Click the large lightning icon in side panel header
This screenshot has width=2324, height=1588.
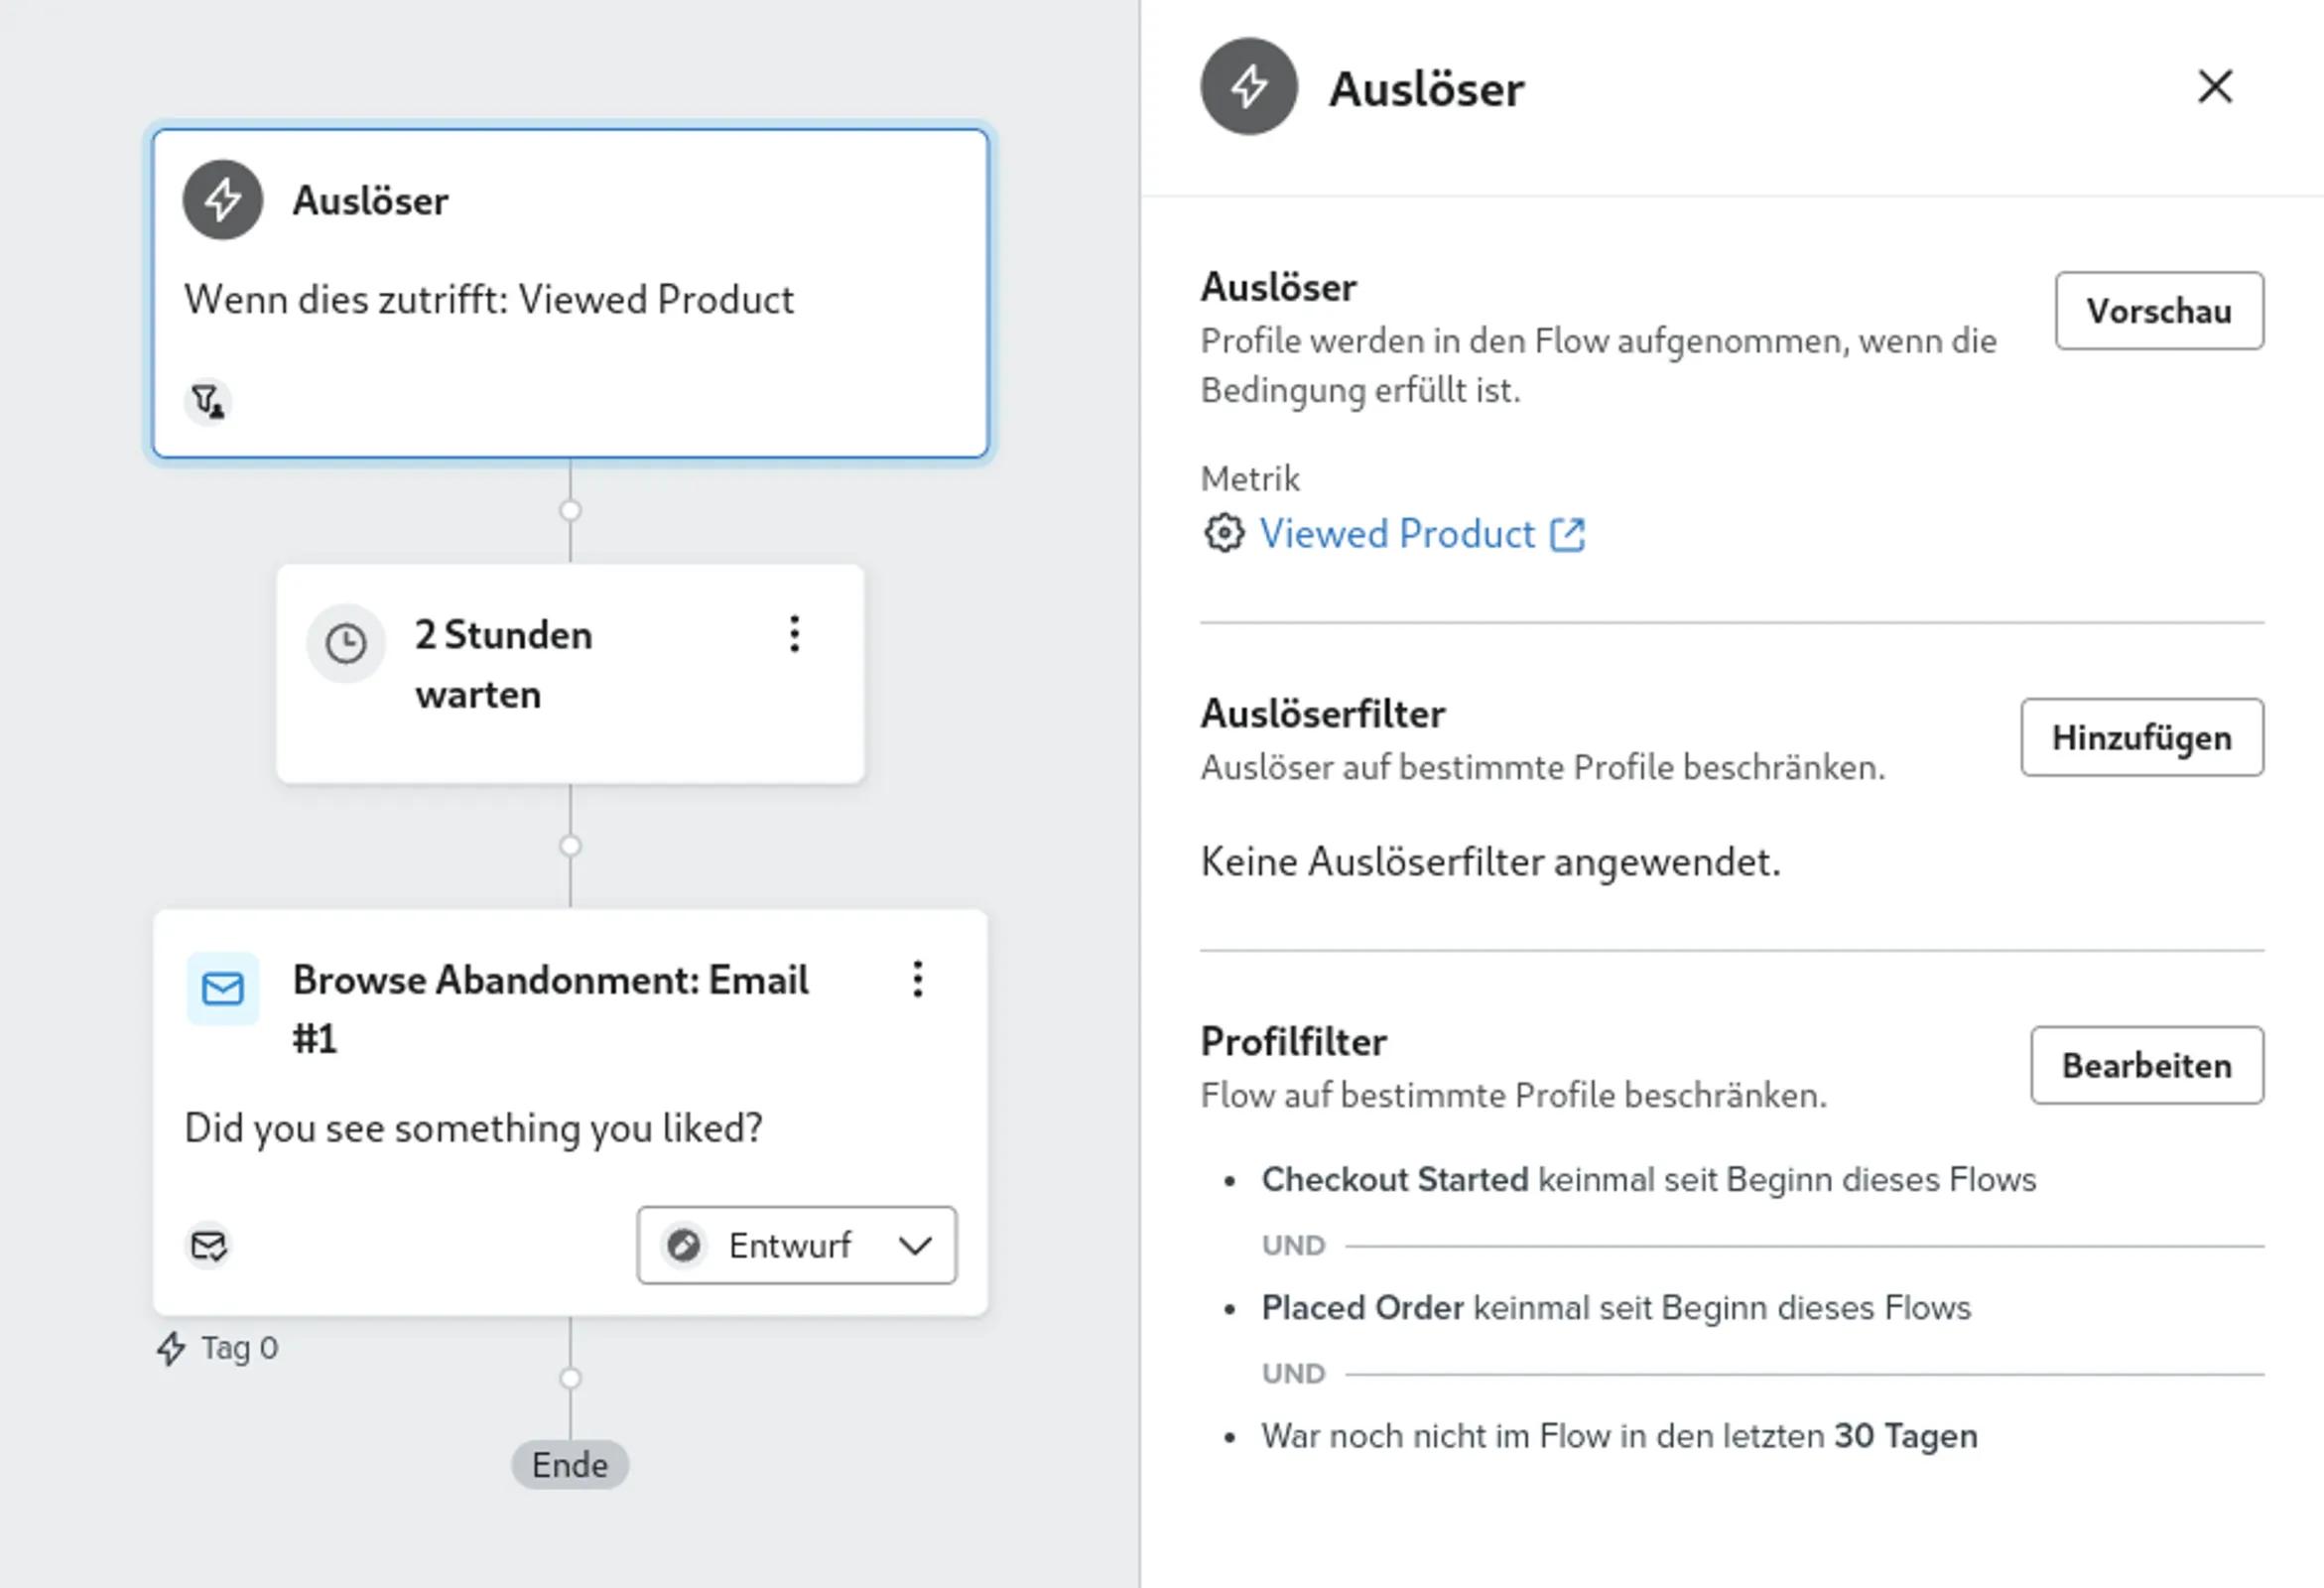pyautogui.click(x=1250, y=87)
